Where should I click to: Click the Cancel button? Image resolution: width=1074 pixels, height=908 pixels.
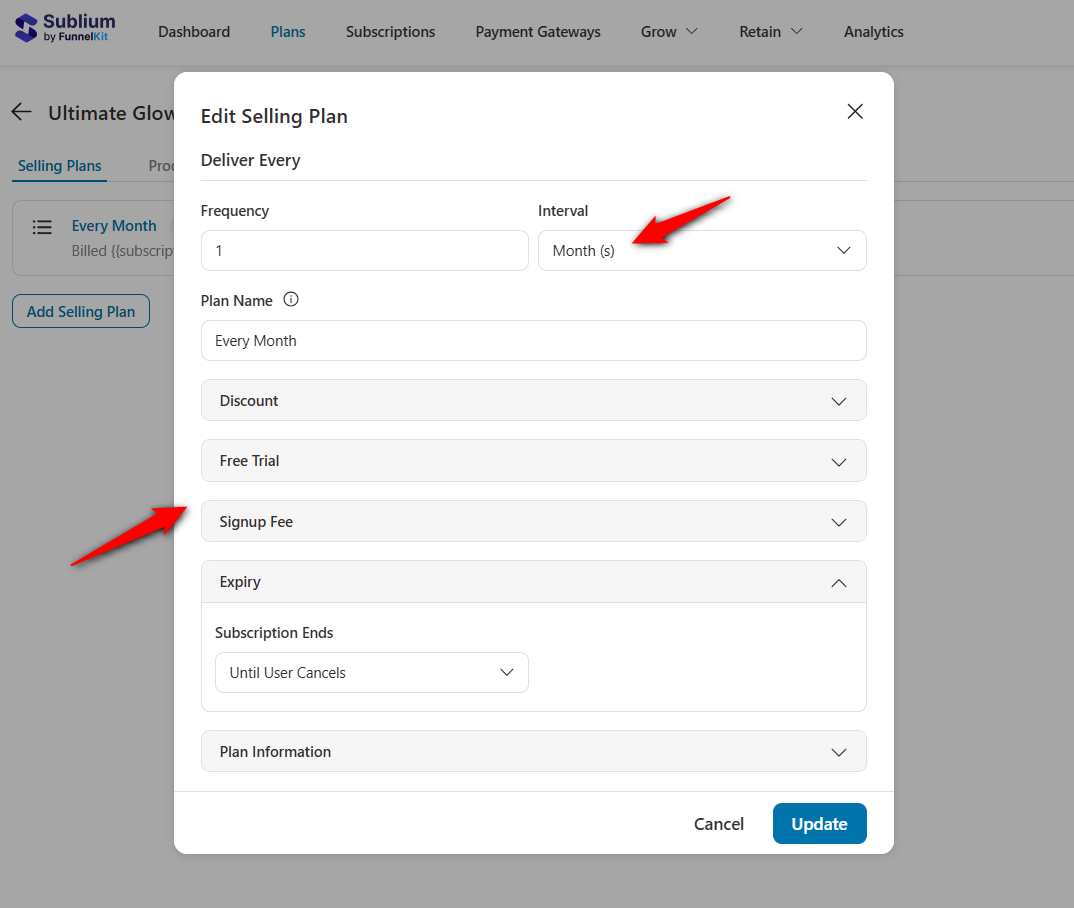click(x=718, y=823)
